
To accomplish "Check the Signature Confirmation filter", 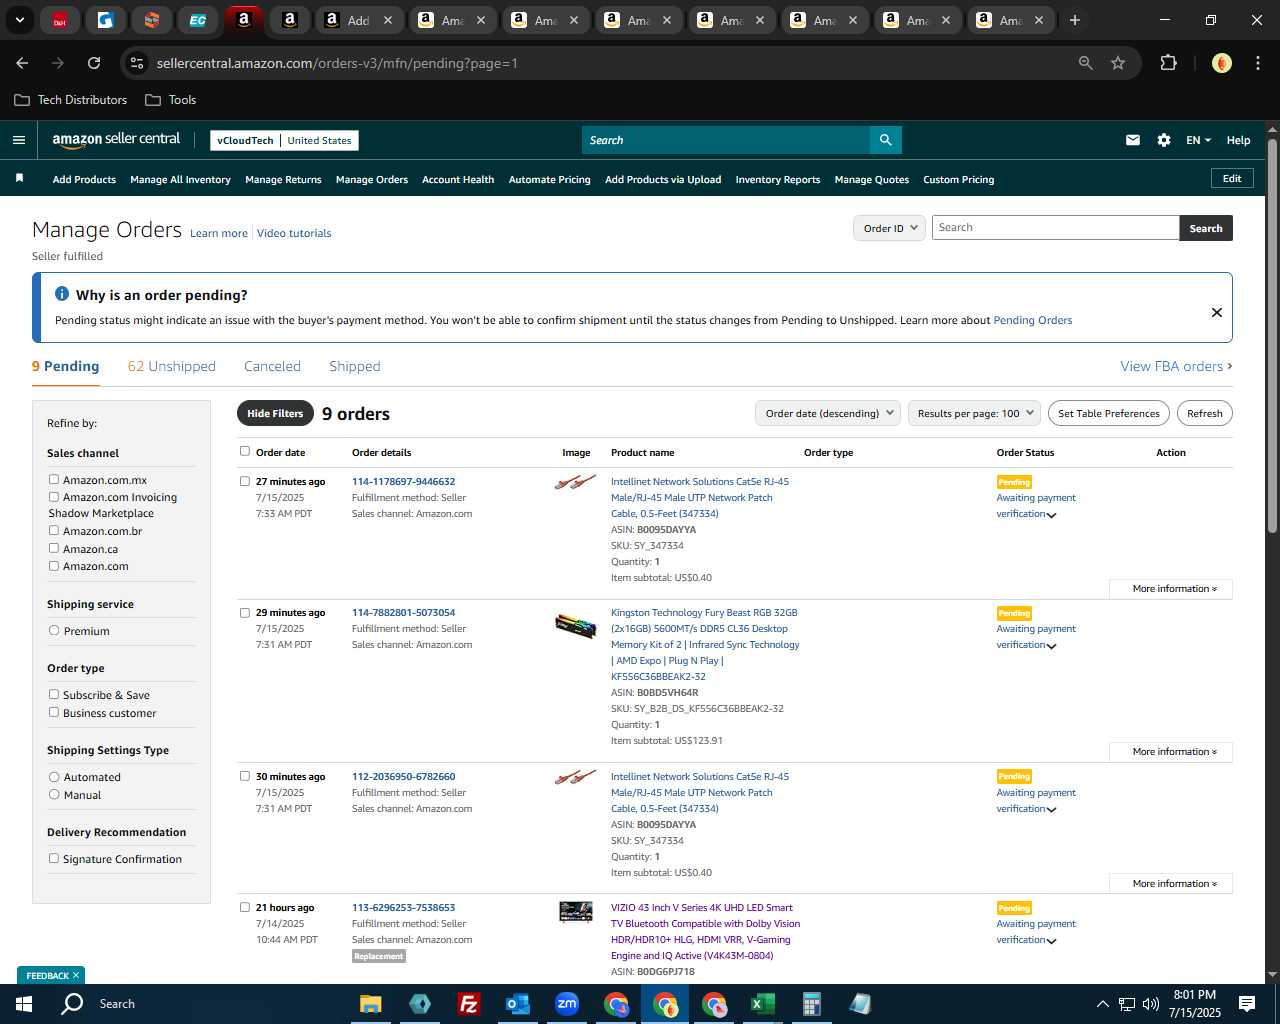I will [x=54, y=858].
